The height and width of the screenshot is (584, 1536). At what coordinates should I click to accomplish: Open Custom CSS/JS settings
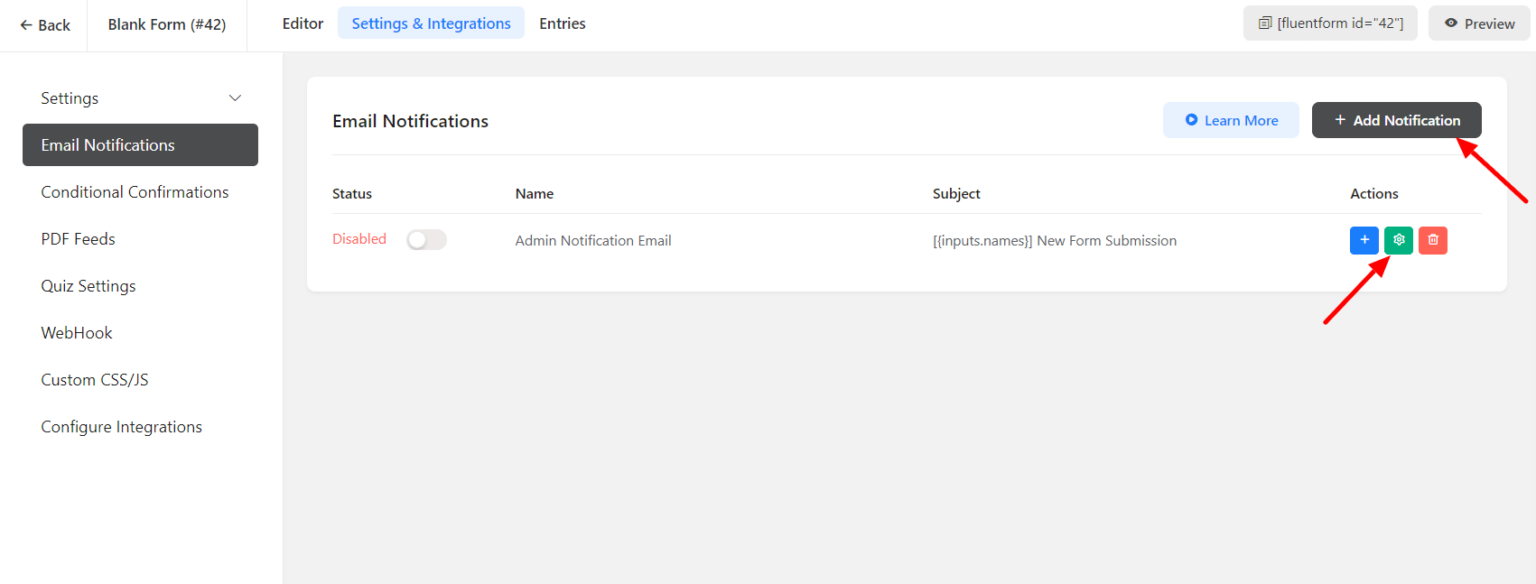(94, 379)
